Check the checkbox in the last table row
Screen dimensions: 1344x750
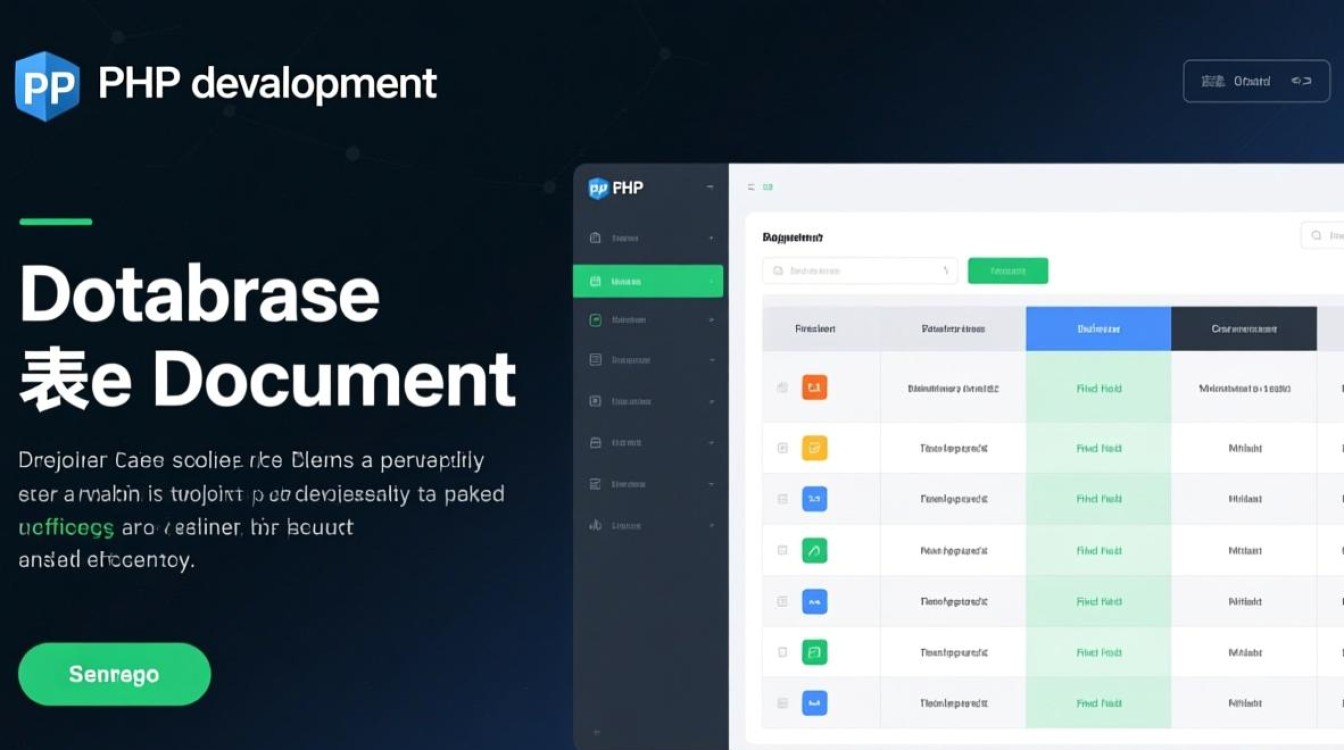(782, 703)
